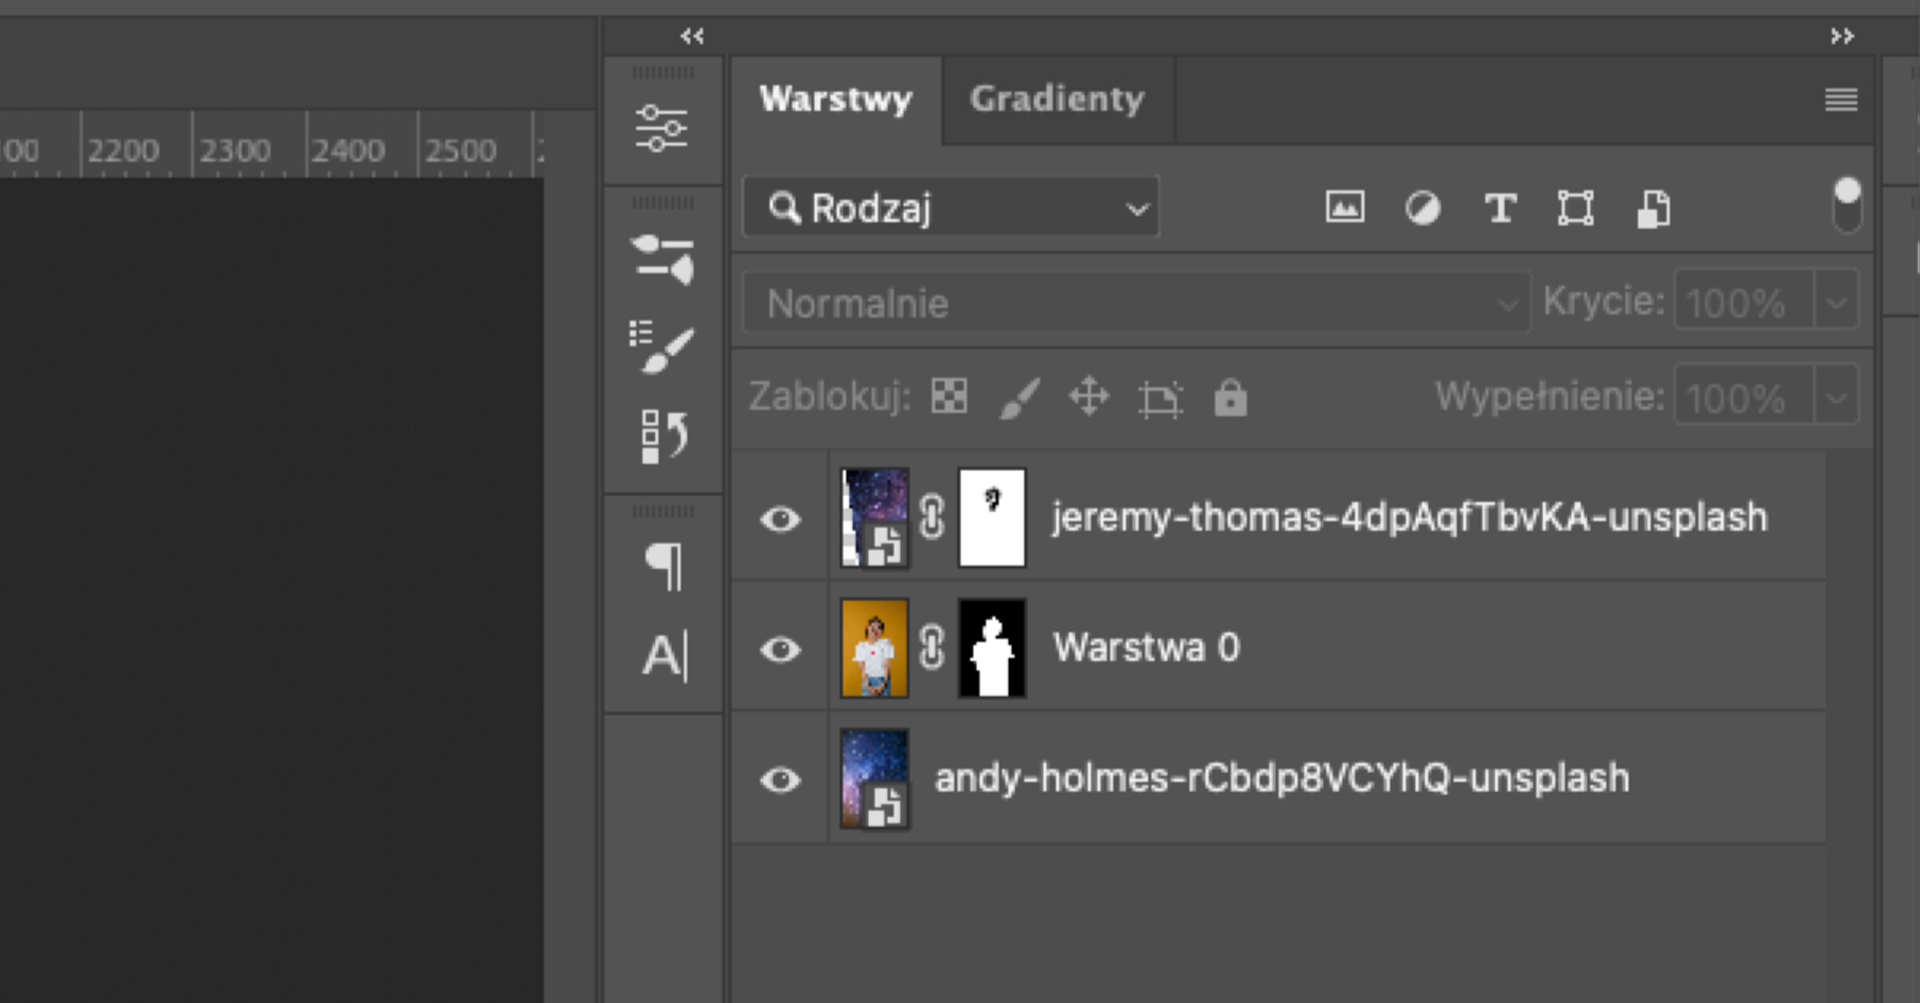Viewport: 1920px width, 1003px height.
Task: Toggle layer filtering switch on/off
Action: 1847,204
